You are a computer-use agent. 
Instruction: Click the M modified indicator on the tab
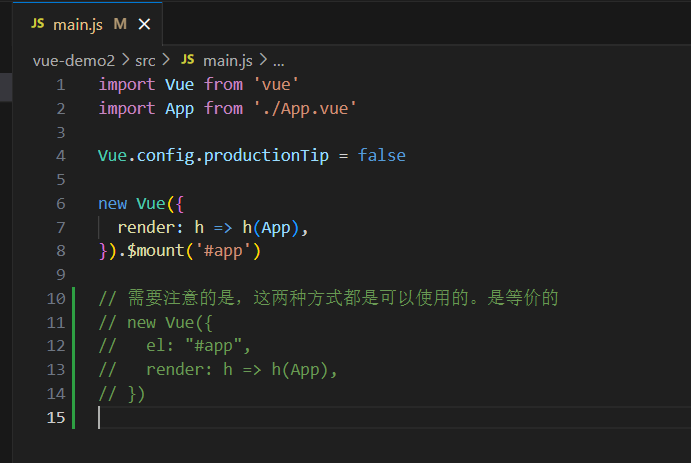(x=120, y=23)
